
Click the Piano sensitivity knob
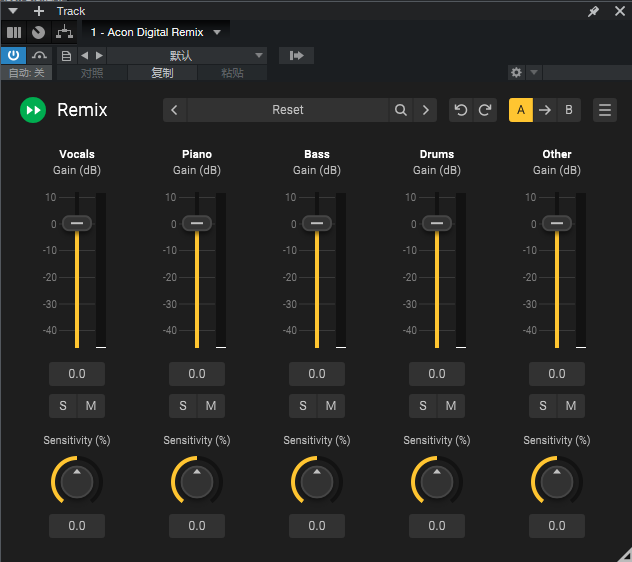point(197,481)
